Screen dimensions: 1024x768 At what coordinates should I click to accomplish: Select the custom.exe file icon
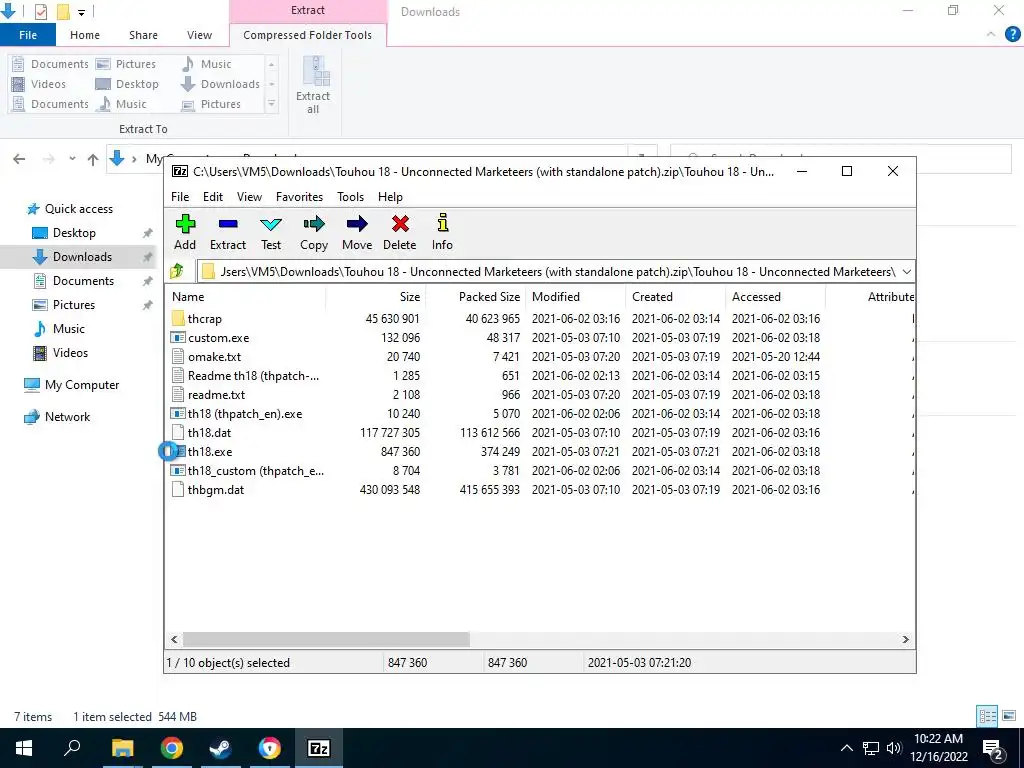tap(178, 338)
